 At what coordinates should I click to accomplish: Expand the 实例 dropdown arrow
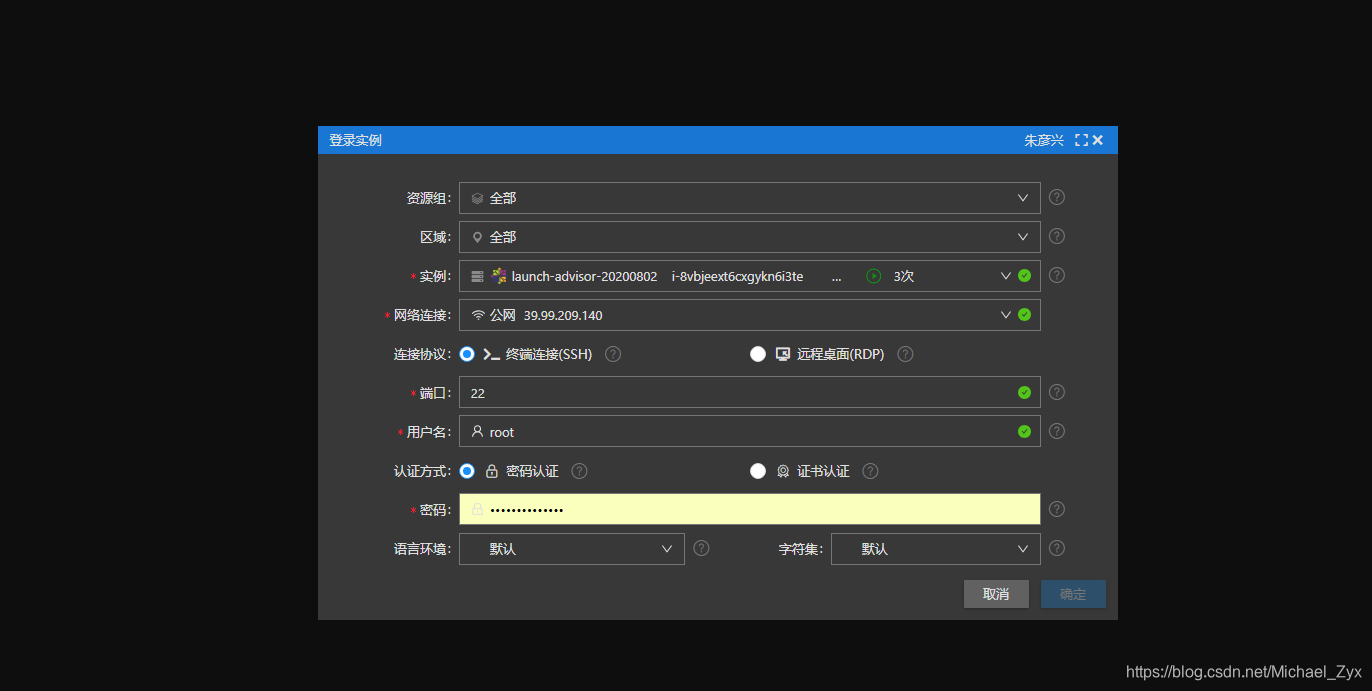[1006, 276]
